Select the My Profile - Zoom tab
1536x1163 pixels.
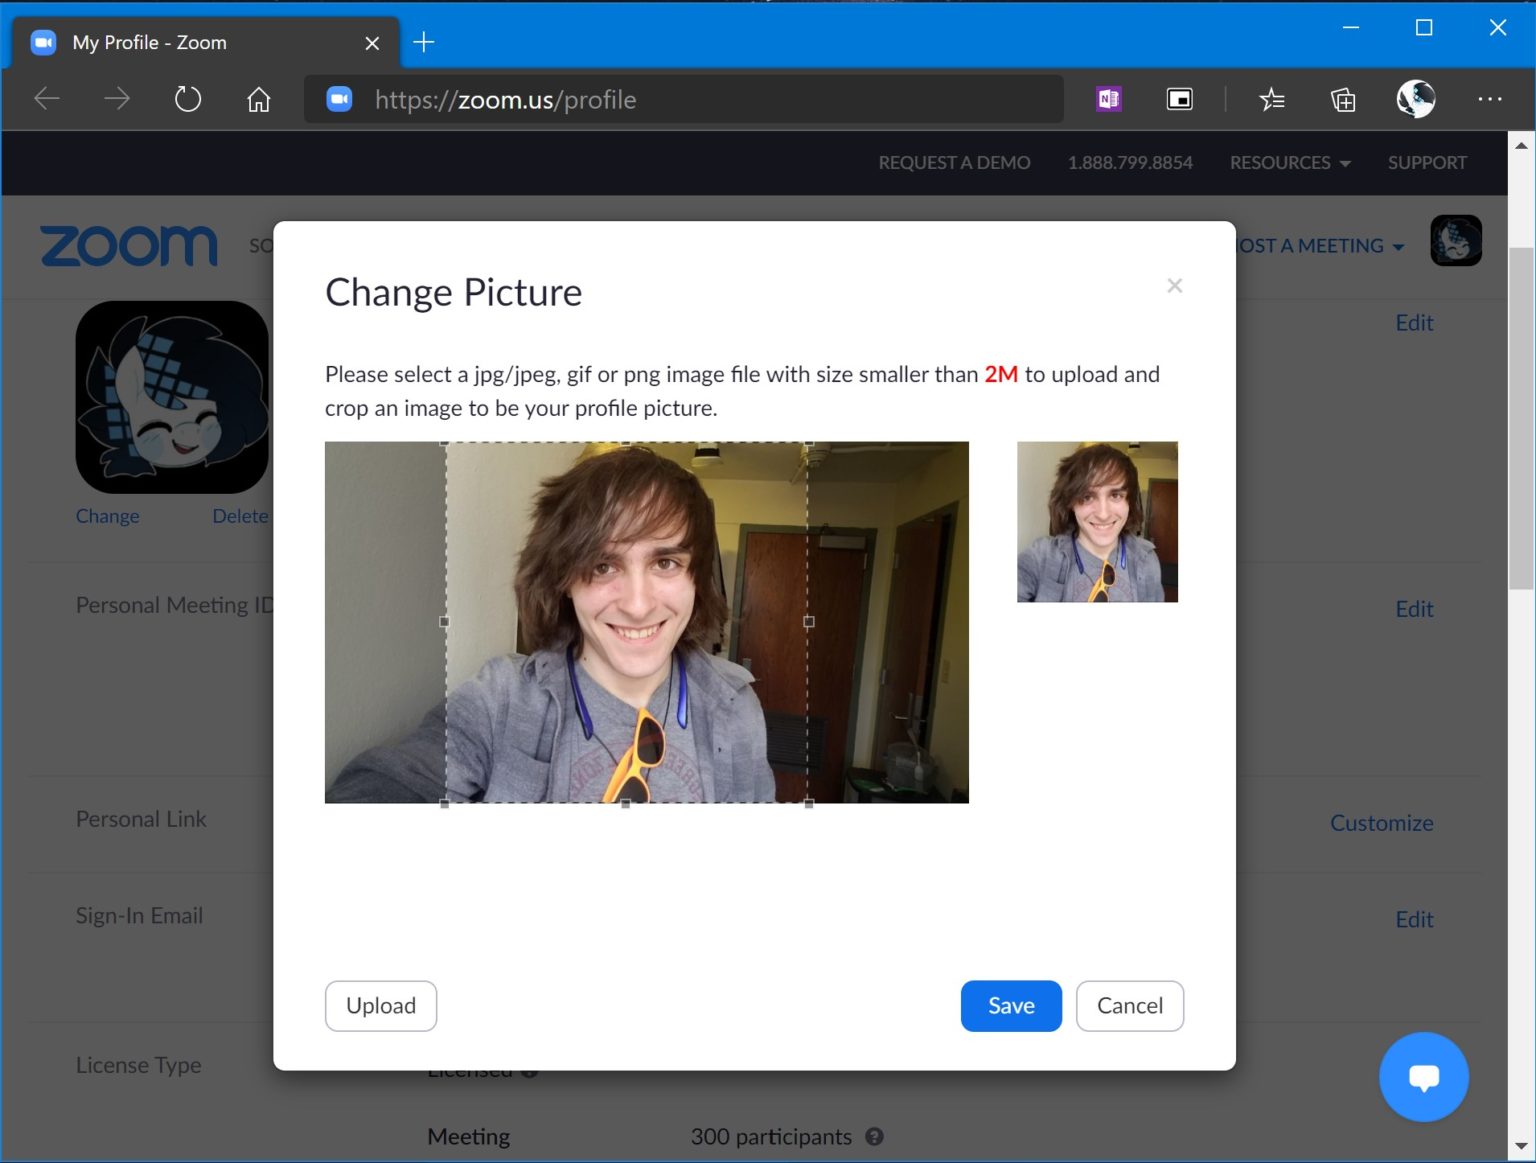[150, 42]
